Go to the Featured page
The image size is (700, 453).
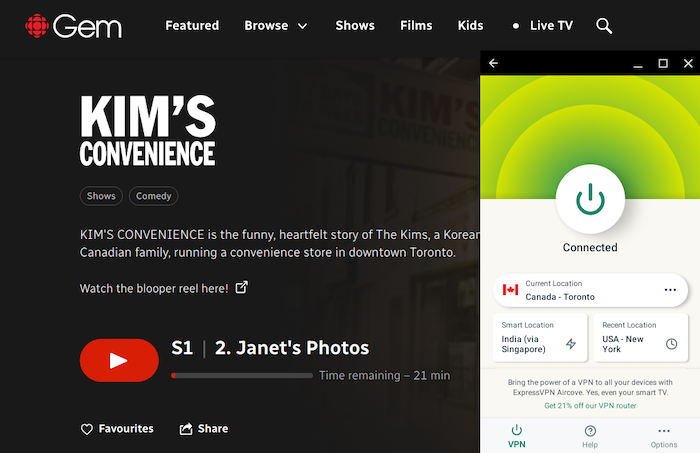192,25
